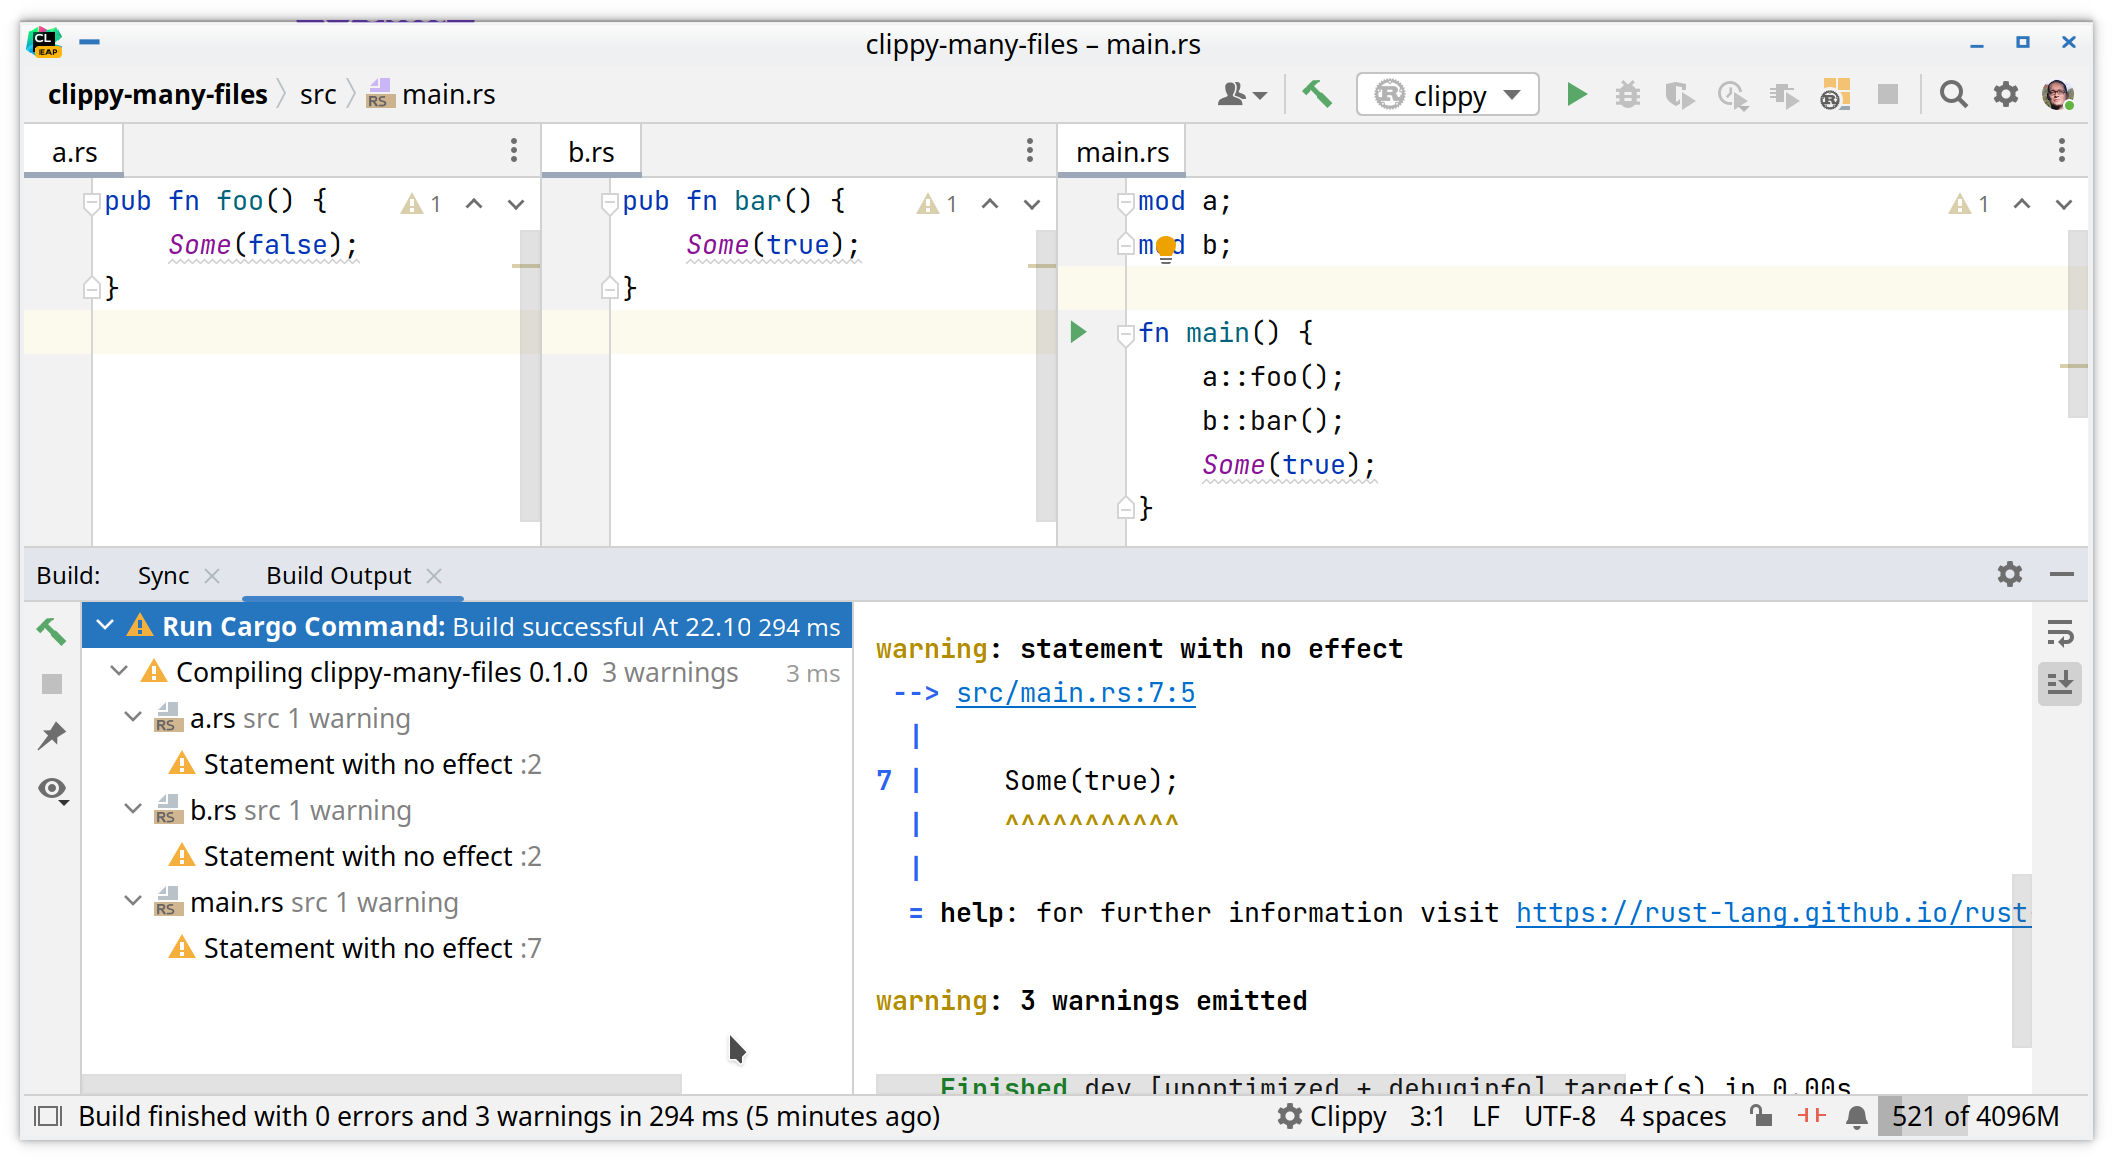Click the stop process square icon
Image resolution: width=2113 pixels, height=1160 pixels.
tap(1888, 94)
